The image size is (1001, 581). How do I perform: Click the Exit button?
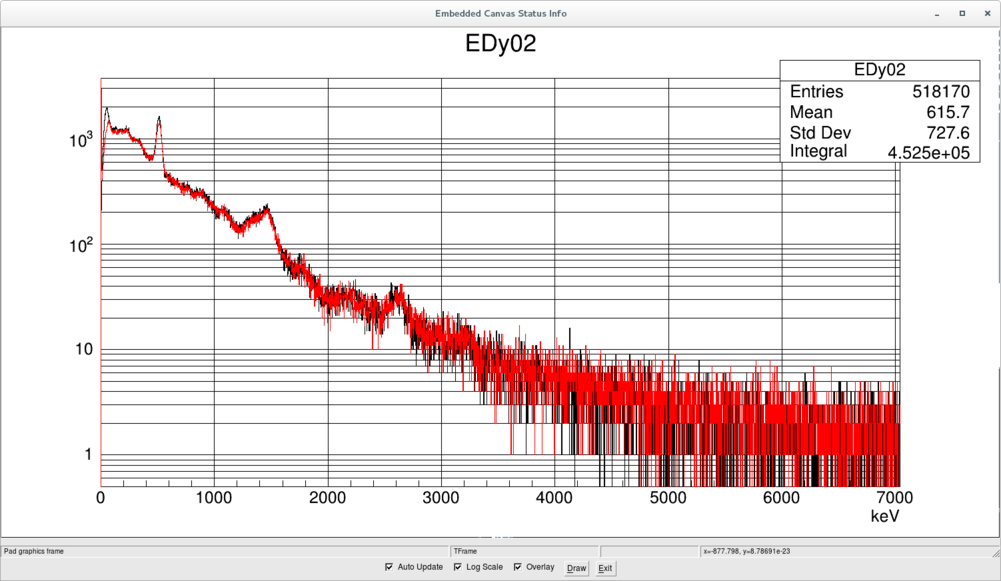coord(605,568)
